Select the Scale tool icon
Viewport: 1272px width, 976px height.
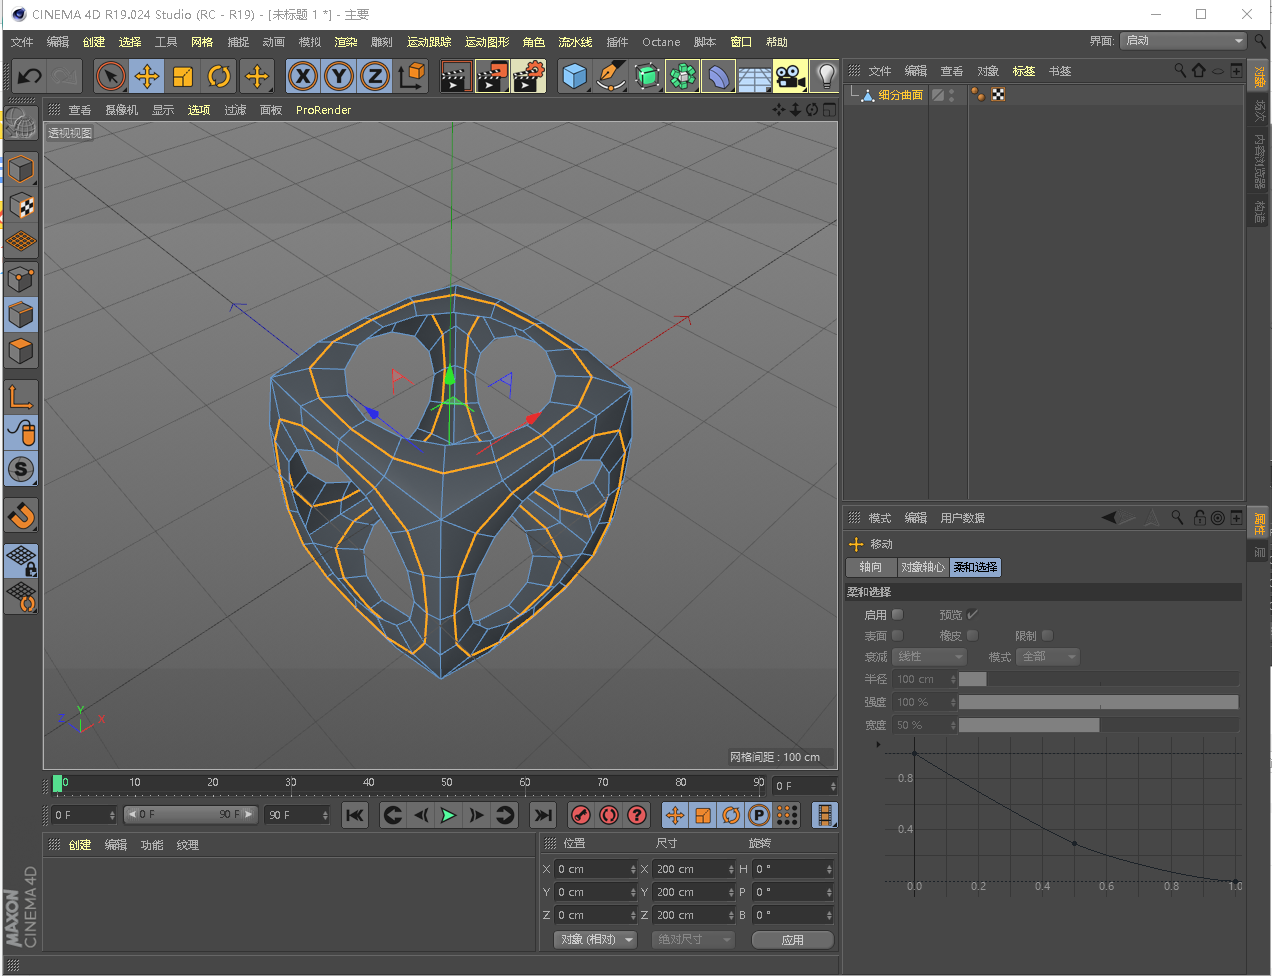pyautogui.click(x=183, y=76)
